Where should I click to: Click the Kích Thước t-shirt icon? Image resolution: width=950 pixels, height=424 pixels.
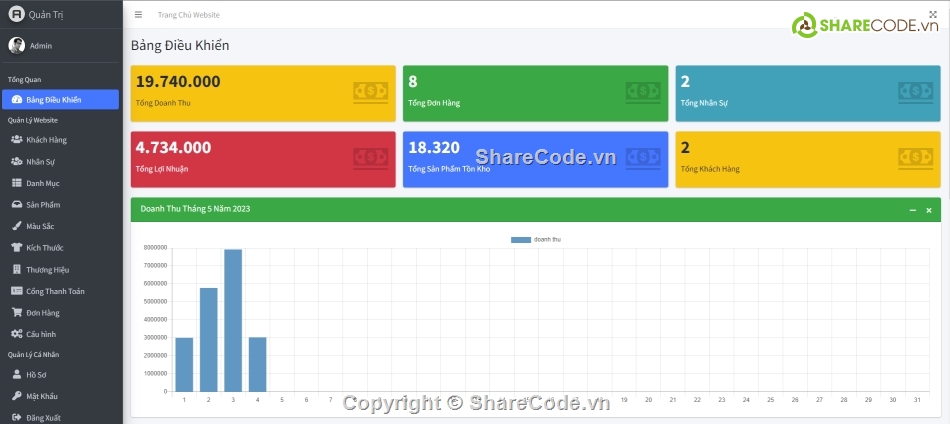16,248
